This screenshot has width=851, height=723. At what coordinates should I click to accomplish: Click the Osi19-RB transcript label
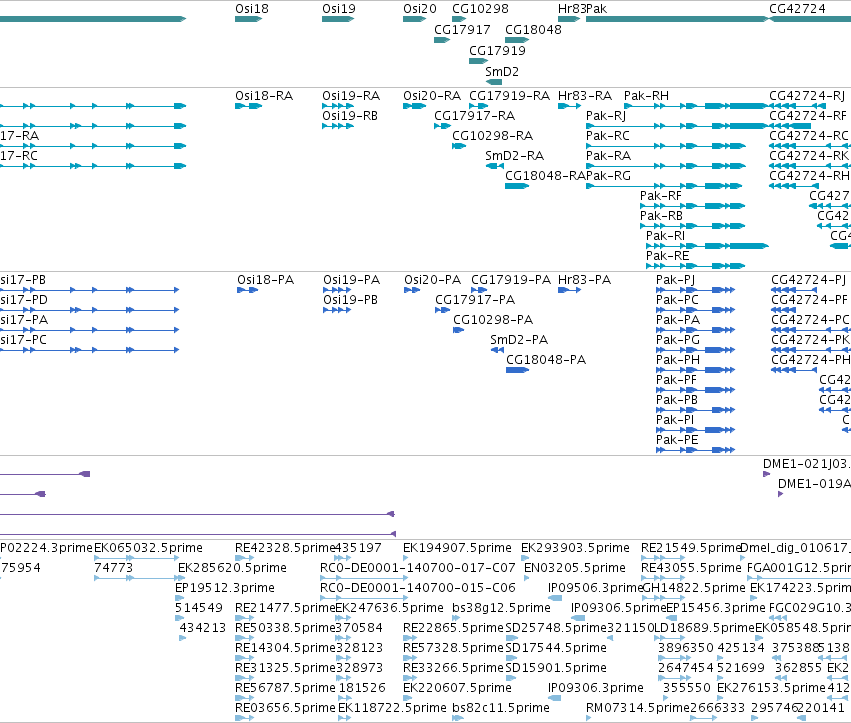(x=350, y=116)
